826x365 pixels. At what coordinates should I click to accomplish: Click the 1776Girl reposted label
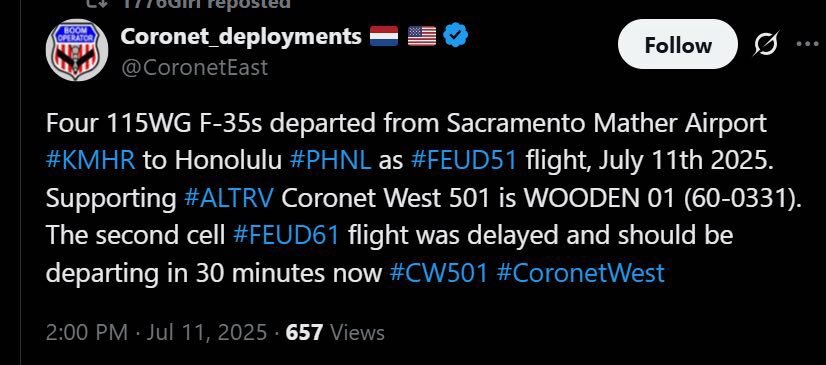[206, 4]
